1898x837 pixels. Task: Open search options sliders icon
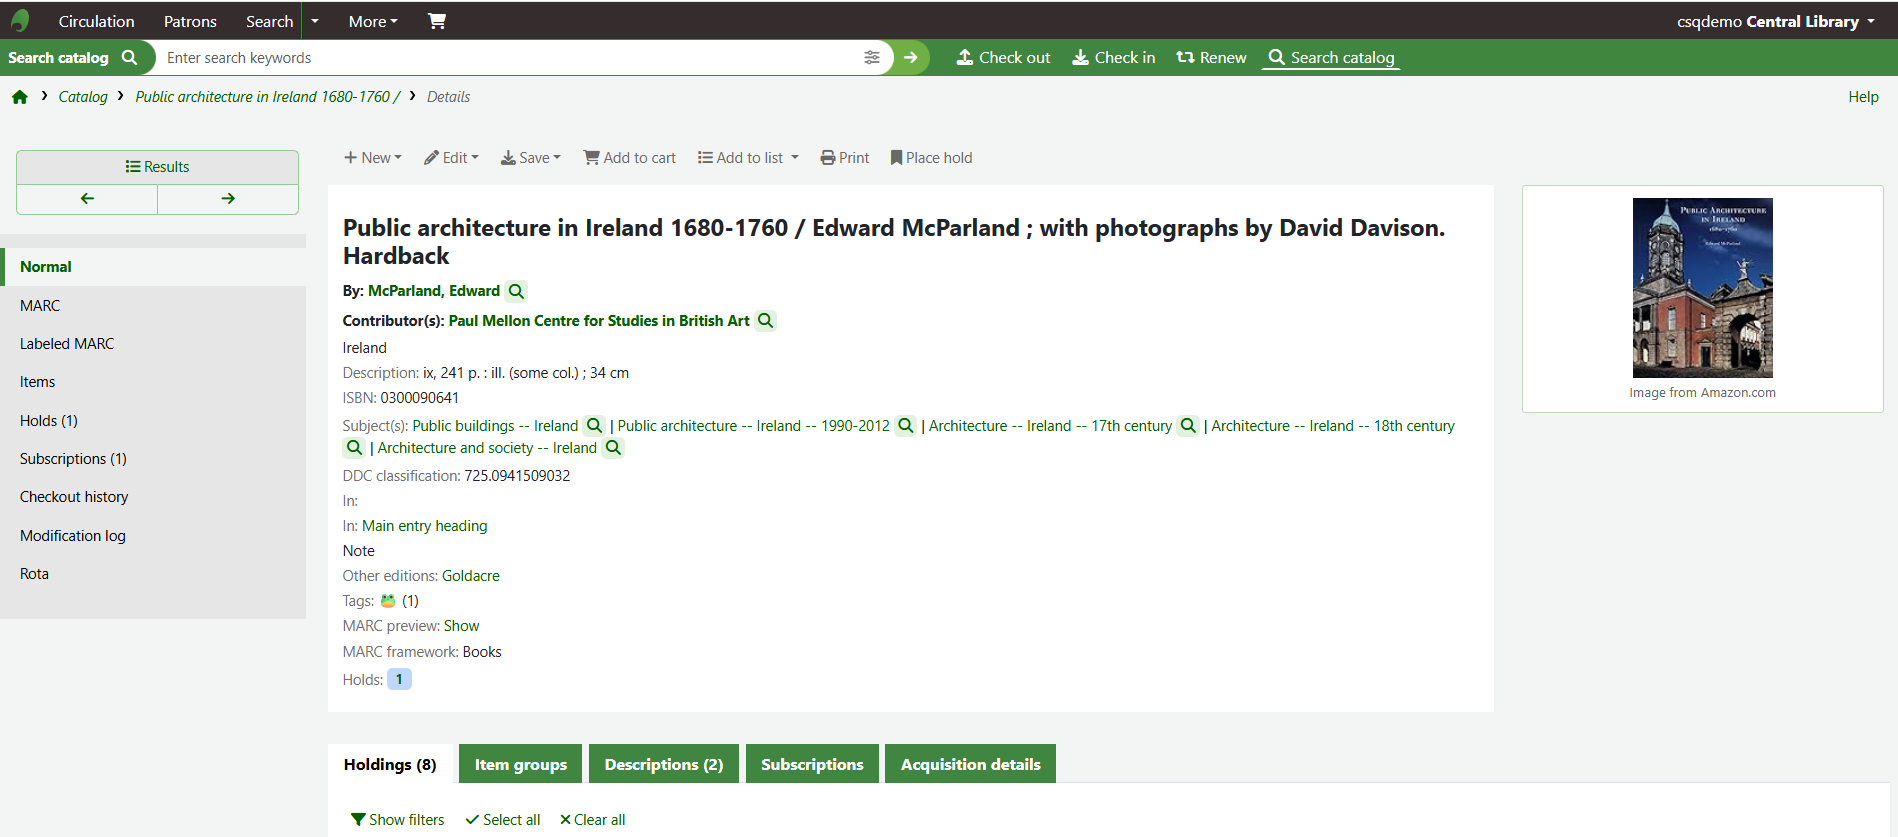(872, 58)
